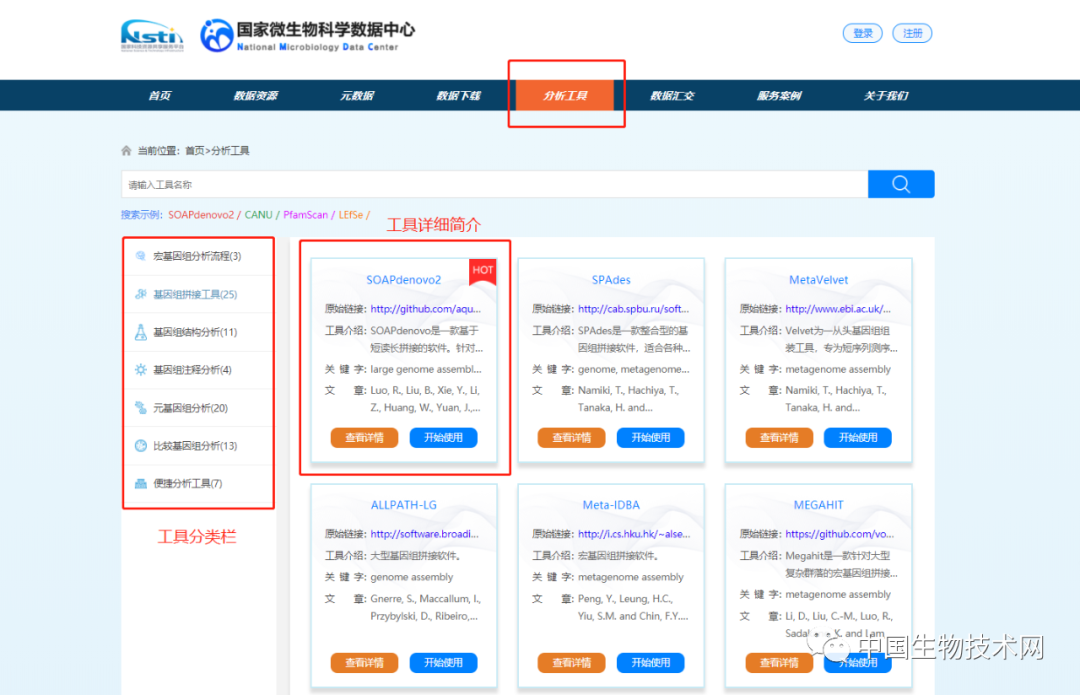The height and width of the screenshot is (695, 1080).
Task: Select 分析工具 navigation tab
Action: click(x=565, y=95)
